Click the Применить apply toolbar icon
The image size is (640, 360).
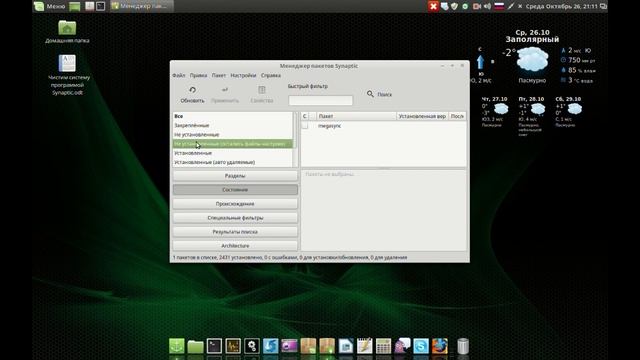click(225, 90)
